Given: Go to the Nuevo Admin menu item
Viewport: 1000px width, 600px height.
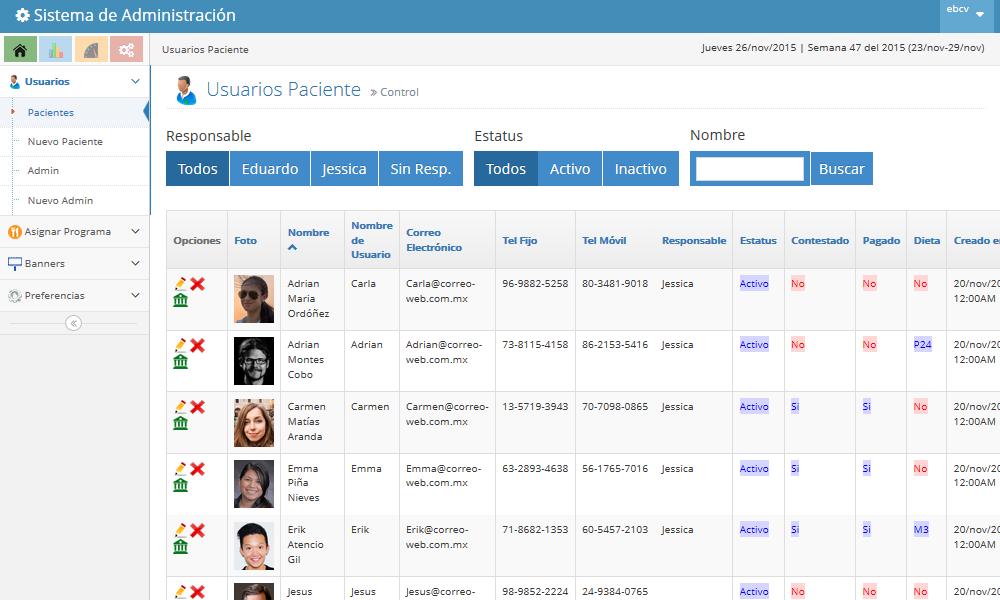Looking at the screenshot, I should click(x=60, y=200).
